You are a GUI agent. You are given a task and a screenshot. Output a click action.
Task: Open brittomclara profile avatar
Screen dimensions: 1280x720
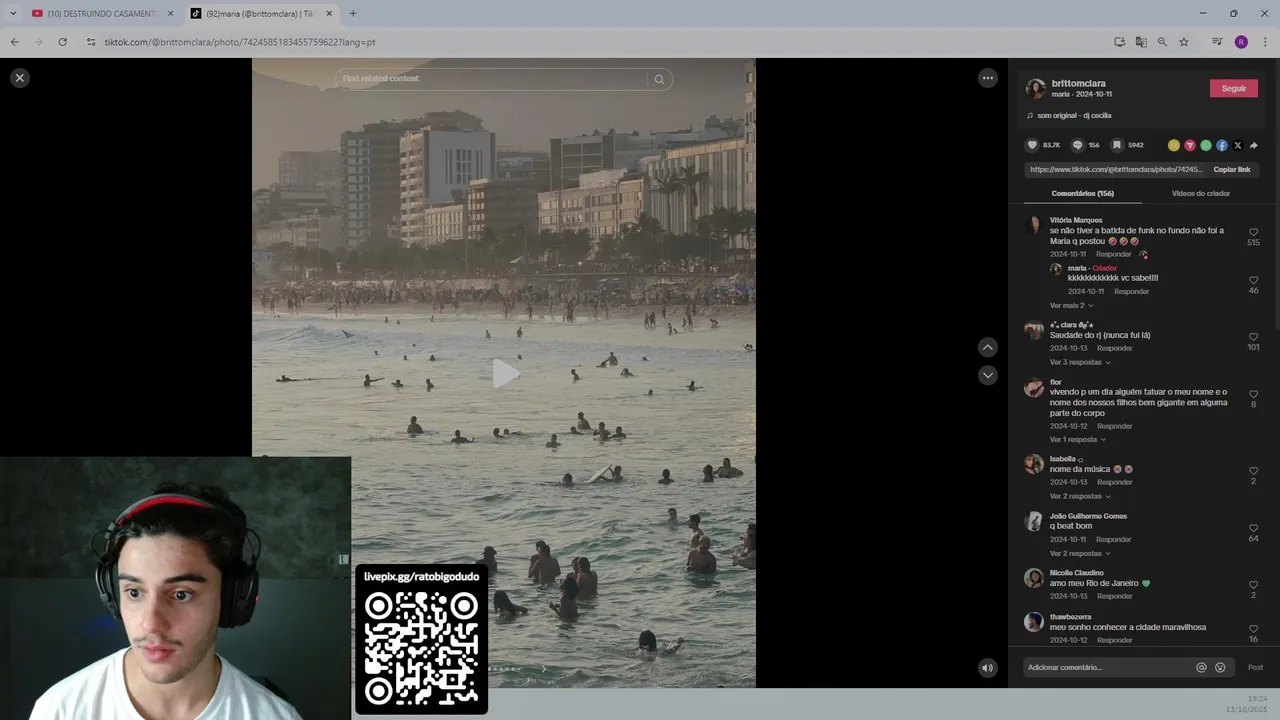(1036, 89)
